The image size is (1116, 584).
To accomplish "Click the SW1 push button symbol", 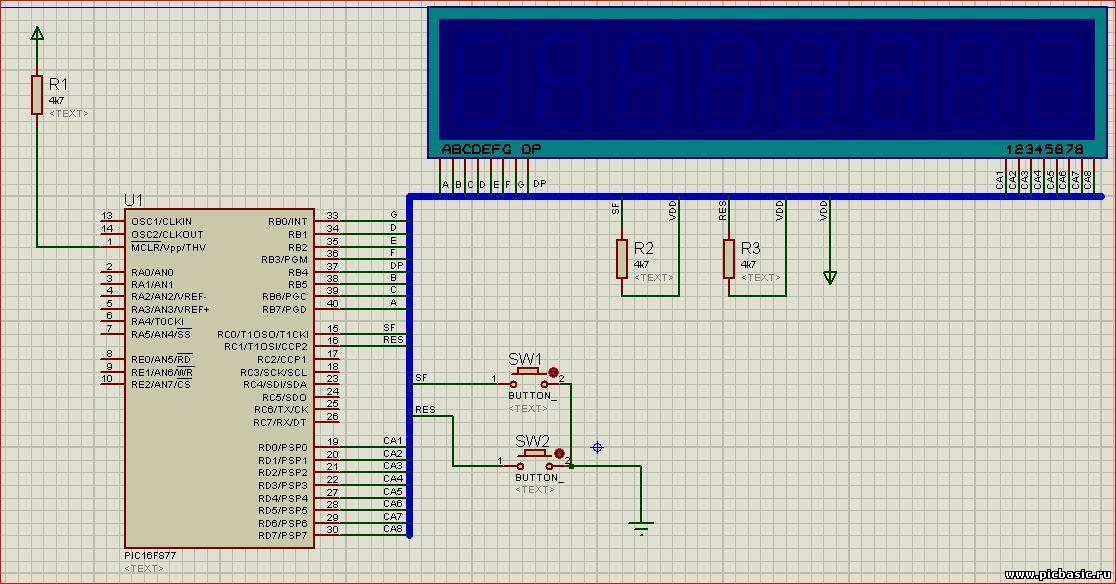I will coord(528,378).
